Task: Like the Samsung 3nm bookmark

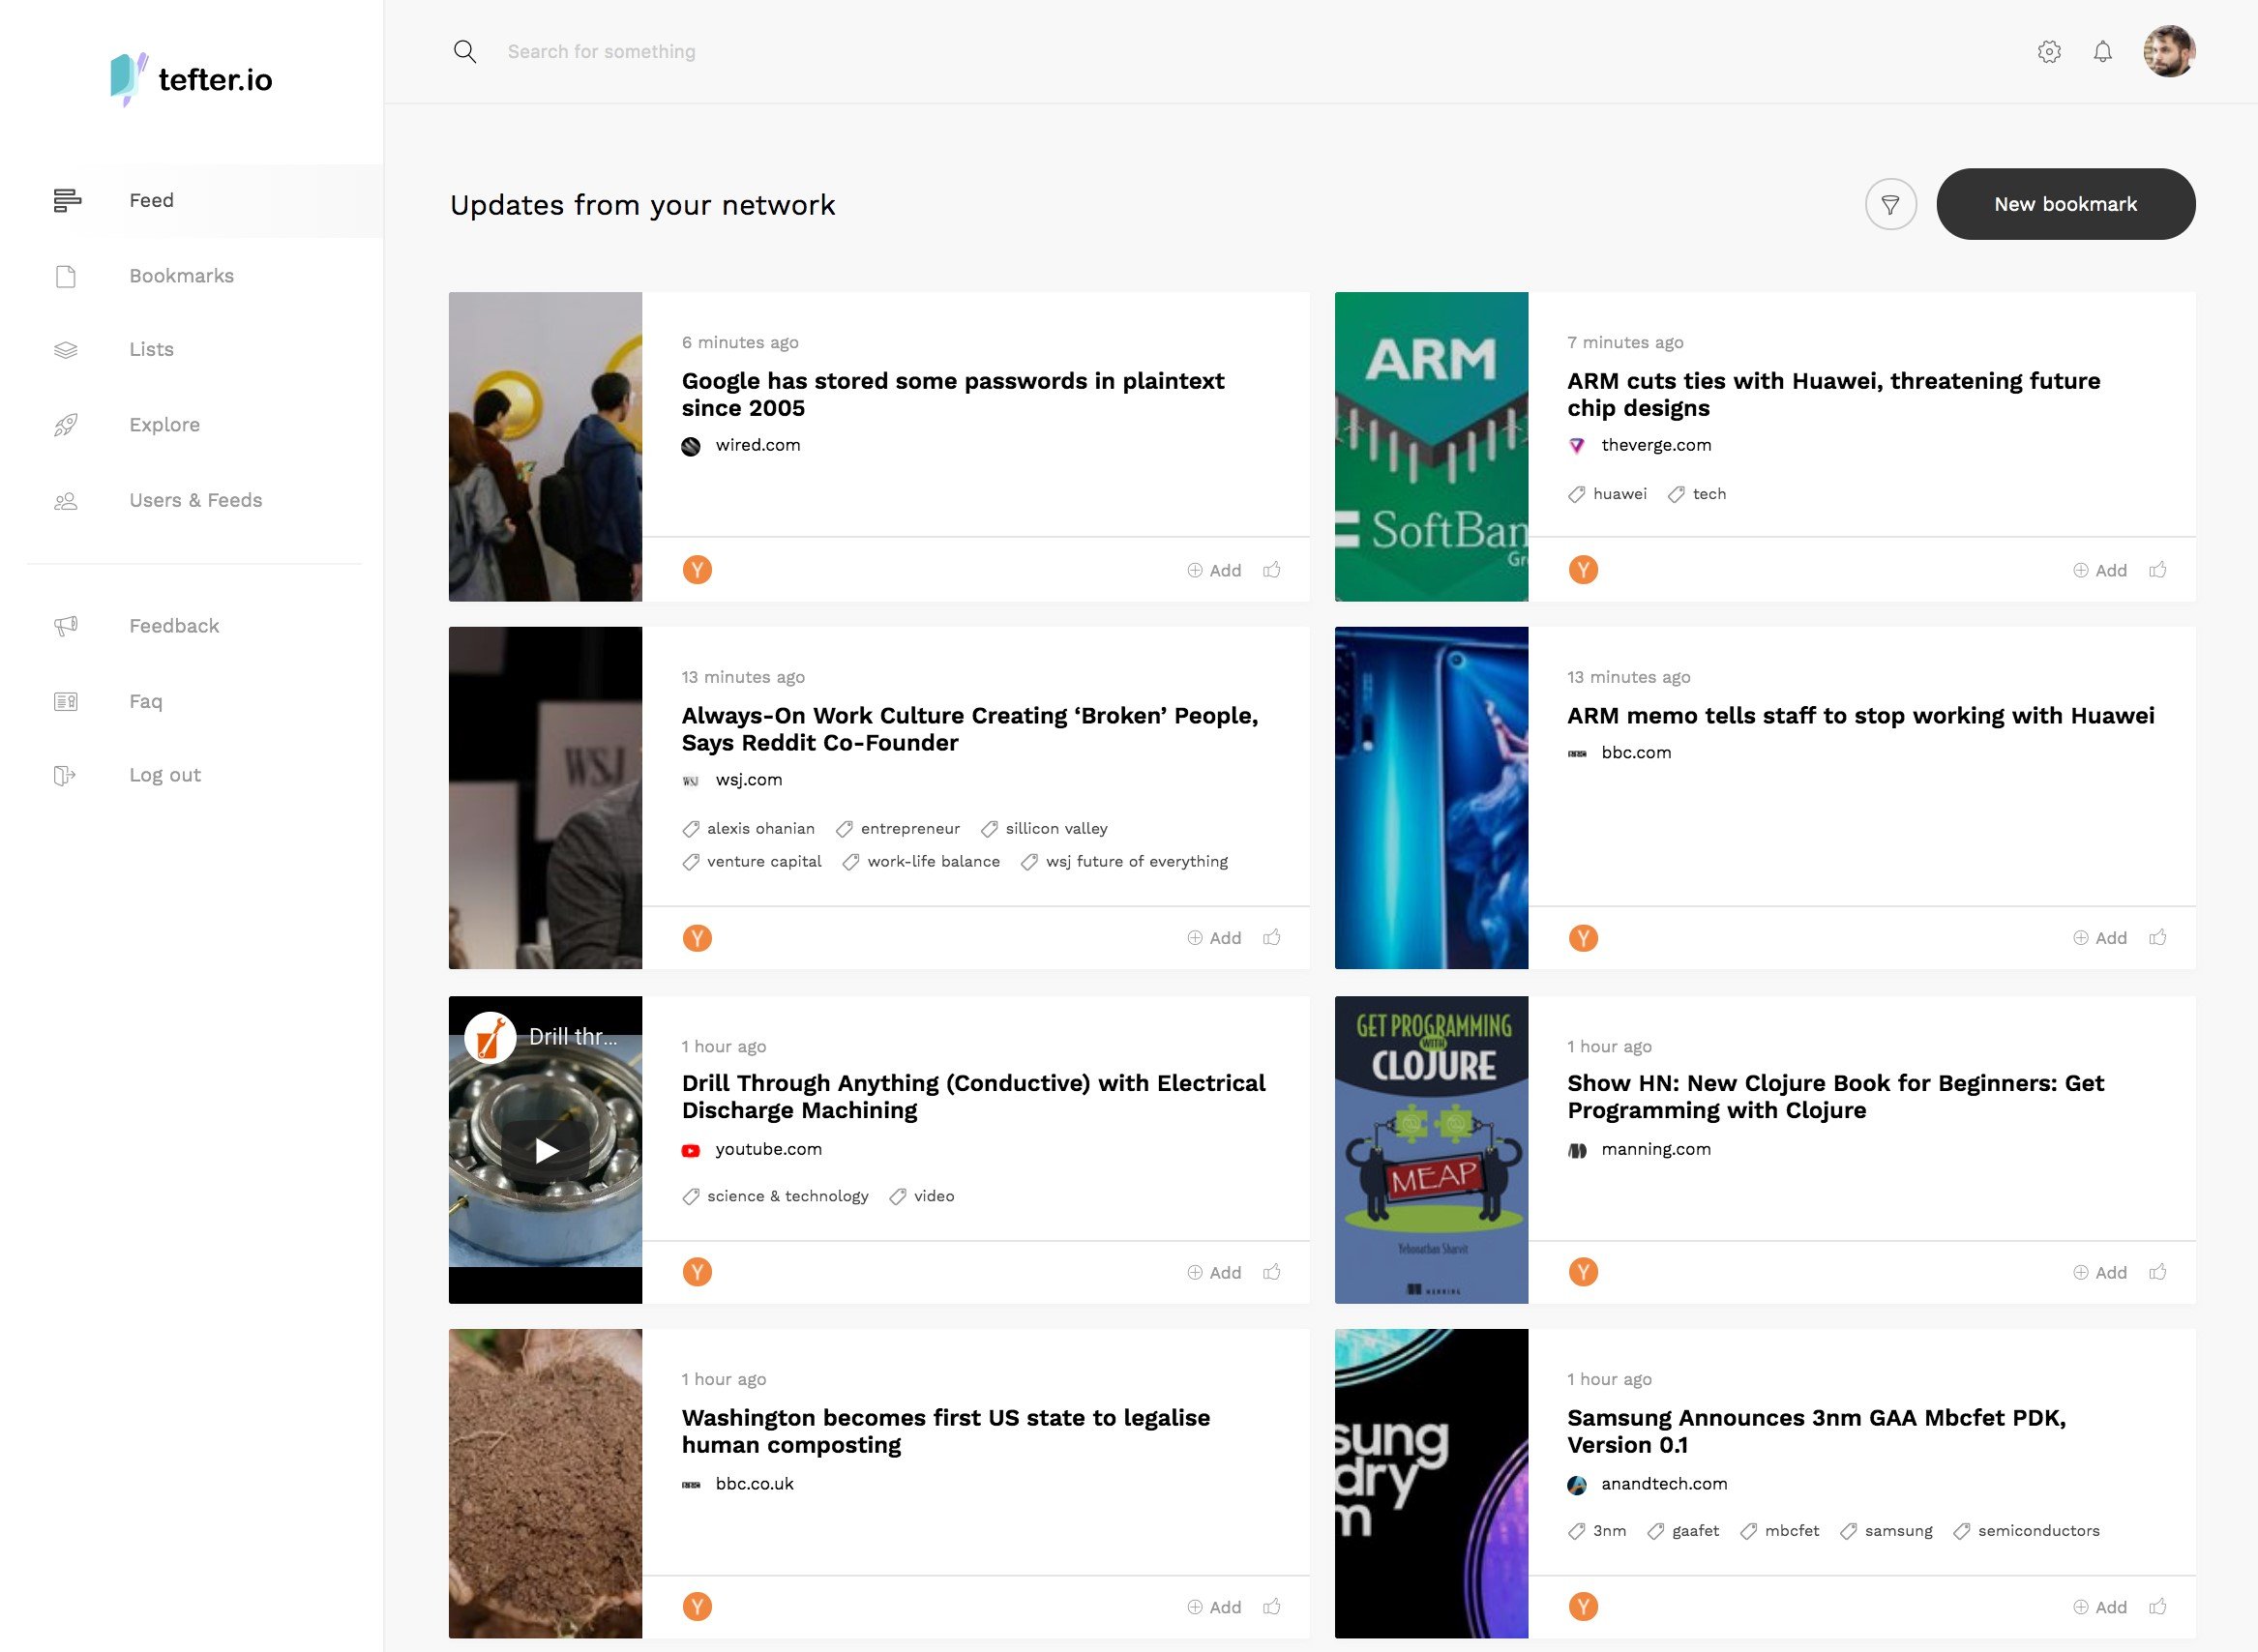Action: pyautogui.click(x=2158, y=1607)
